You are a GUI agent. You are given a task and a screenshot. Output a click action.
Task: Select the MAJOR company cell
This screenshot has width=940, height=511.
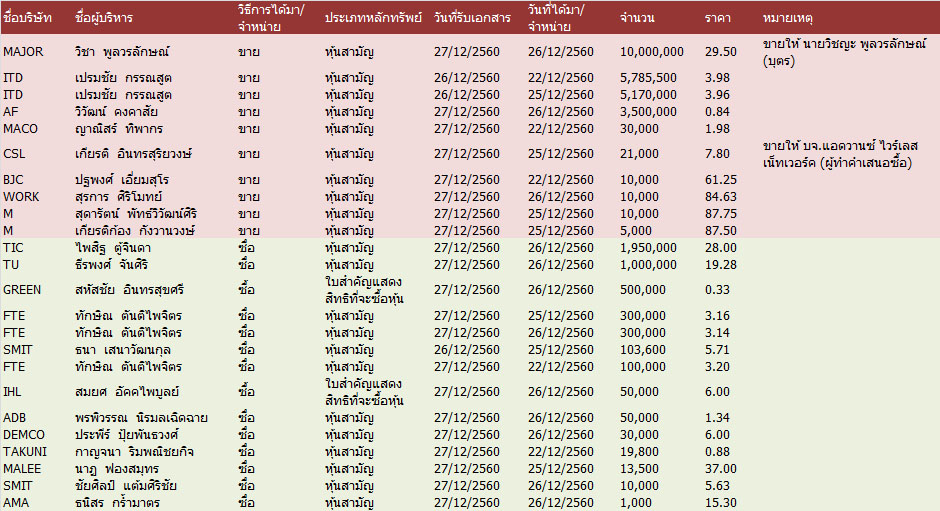[23, 52]
